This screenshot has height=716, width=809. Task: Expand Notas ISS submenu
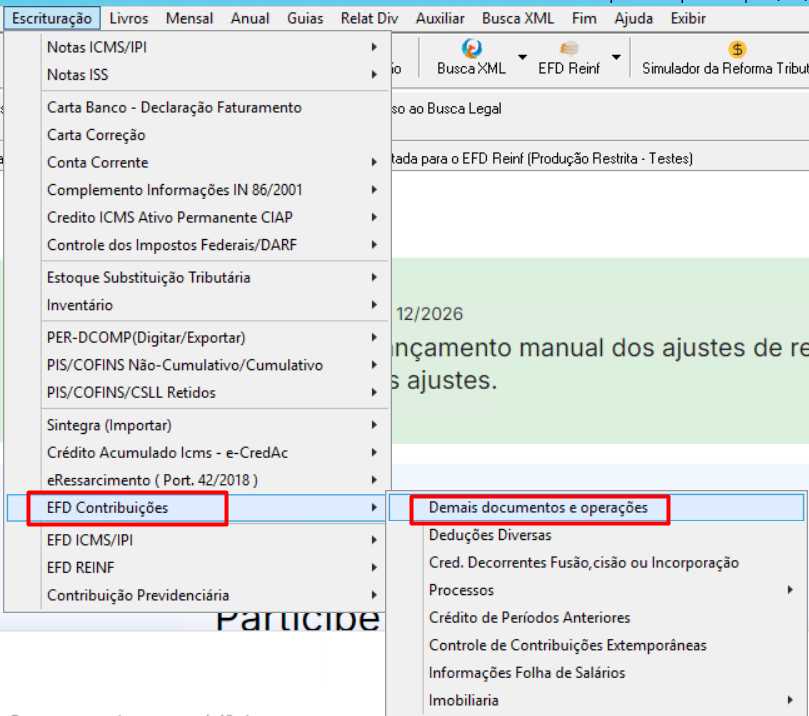196,75
